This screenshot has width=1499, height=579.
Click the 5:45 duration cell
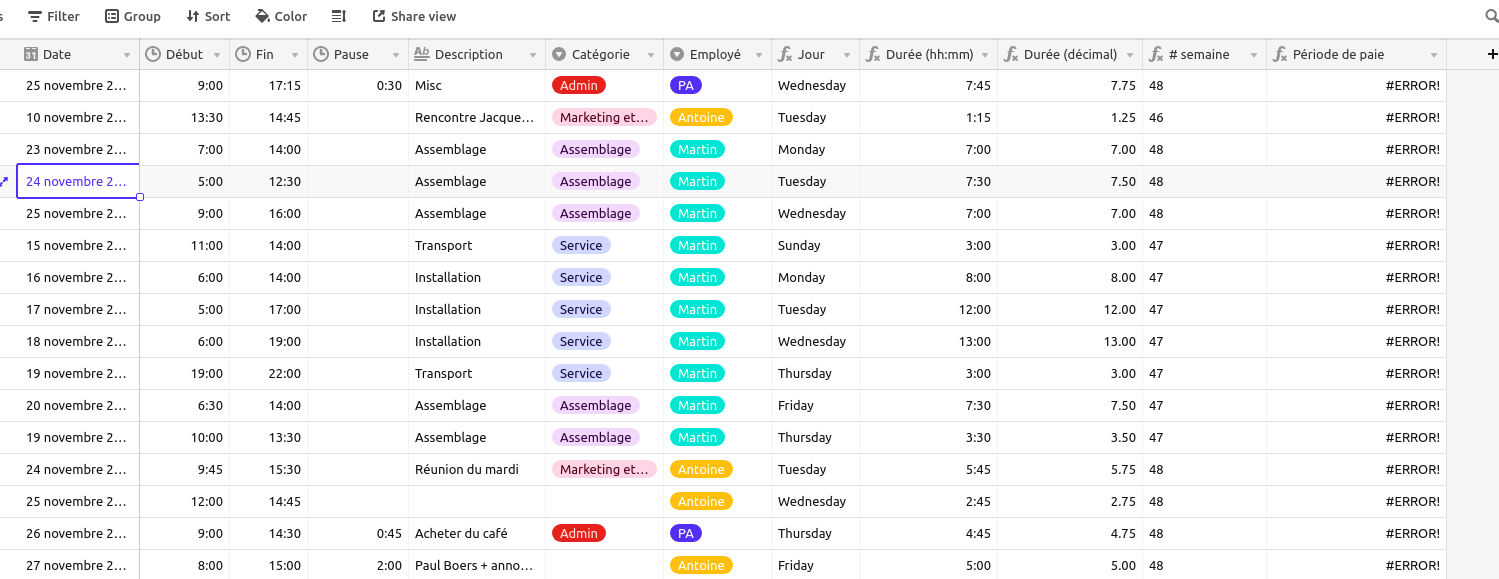pos(928,470)
